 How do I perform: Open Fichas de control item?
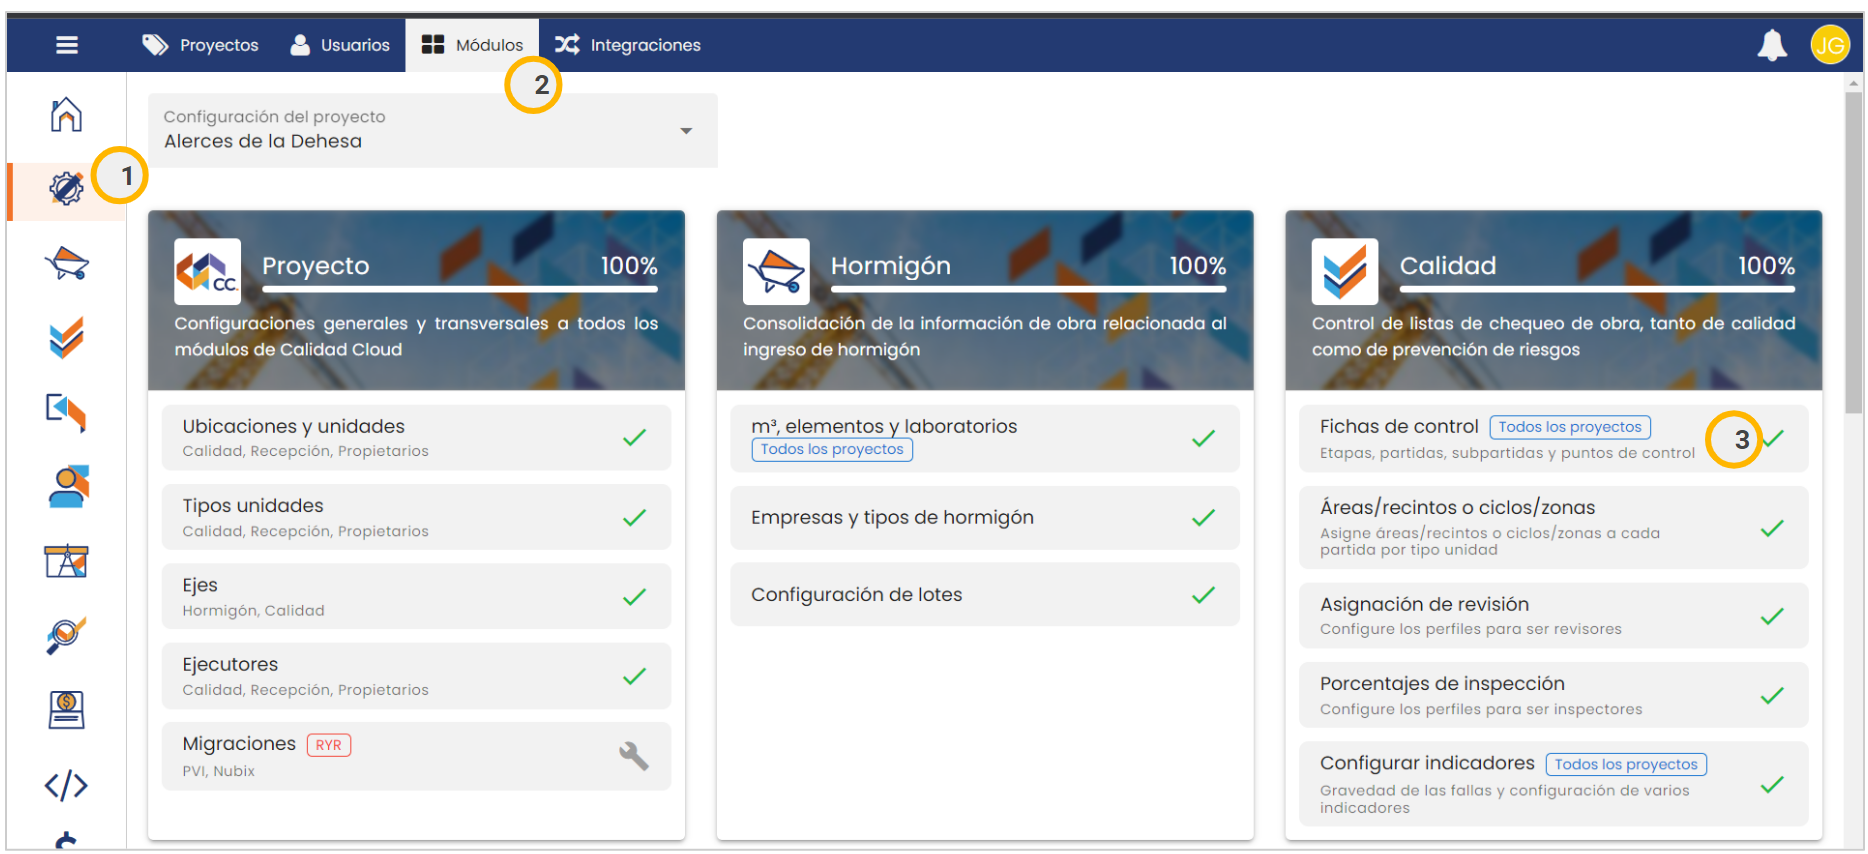coord(1553,438)
